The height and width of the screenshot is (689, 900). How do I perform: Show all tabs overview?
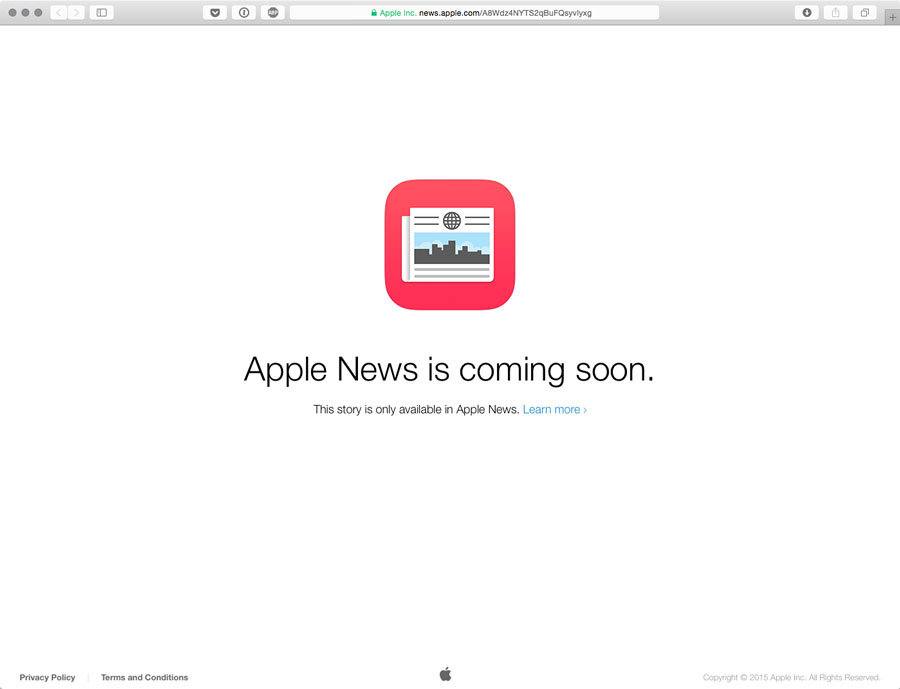864,13
